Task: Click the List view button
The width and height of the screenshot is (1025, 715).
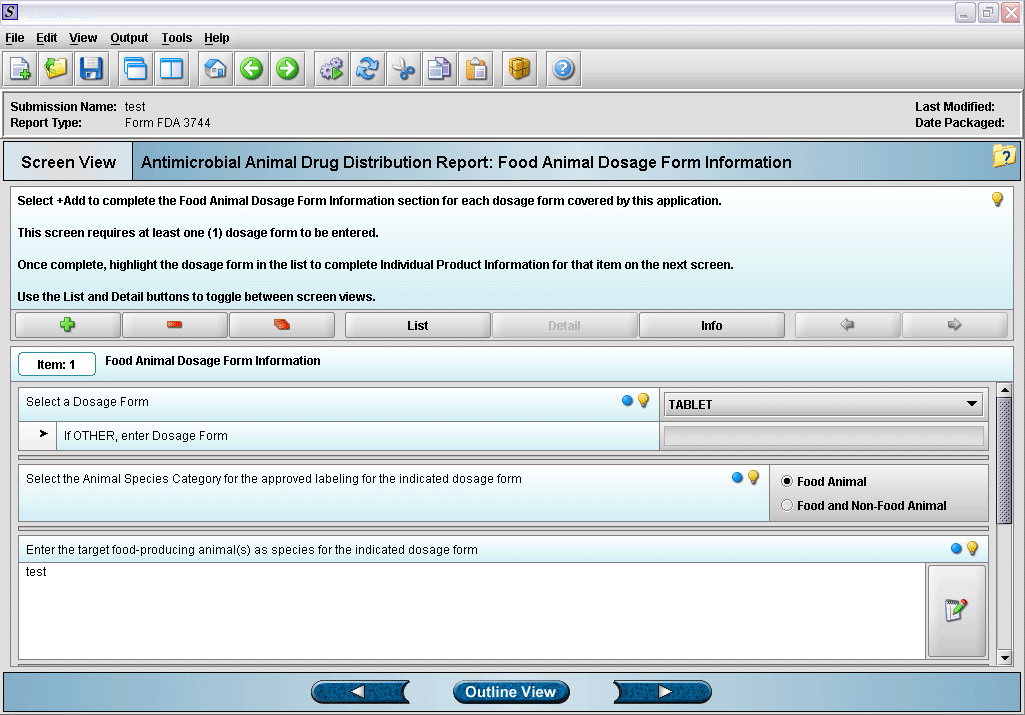Action: coord(418,325)
